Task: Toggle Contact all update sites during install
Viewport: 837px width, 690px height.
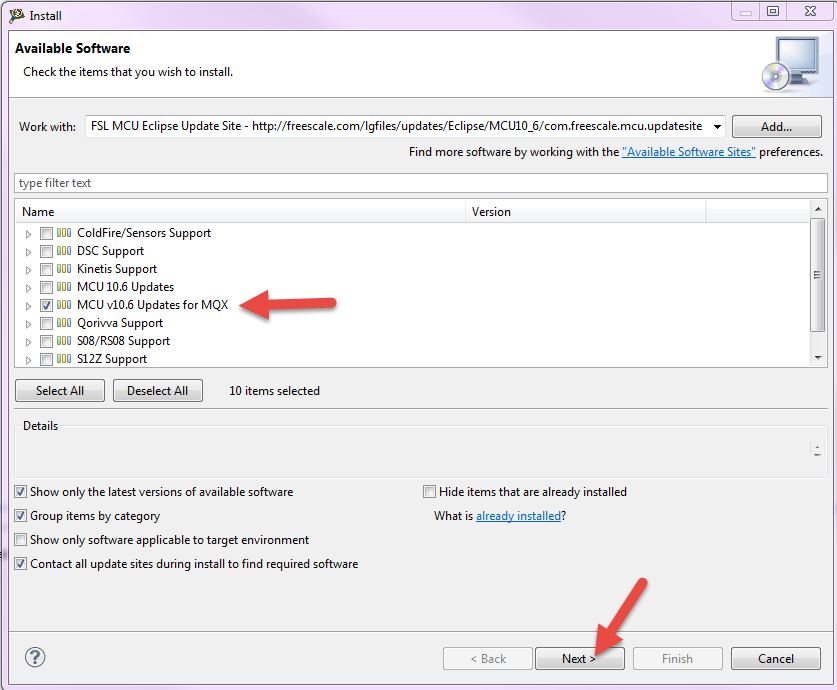Action: click(20, 564)
